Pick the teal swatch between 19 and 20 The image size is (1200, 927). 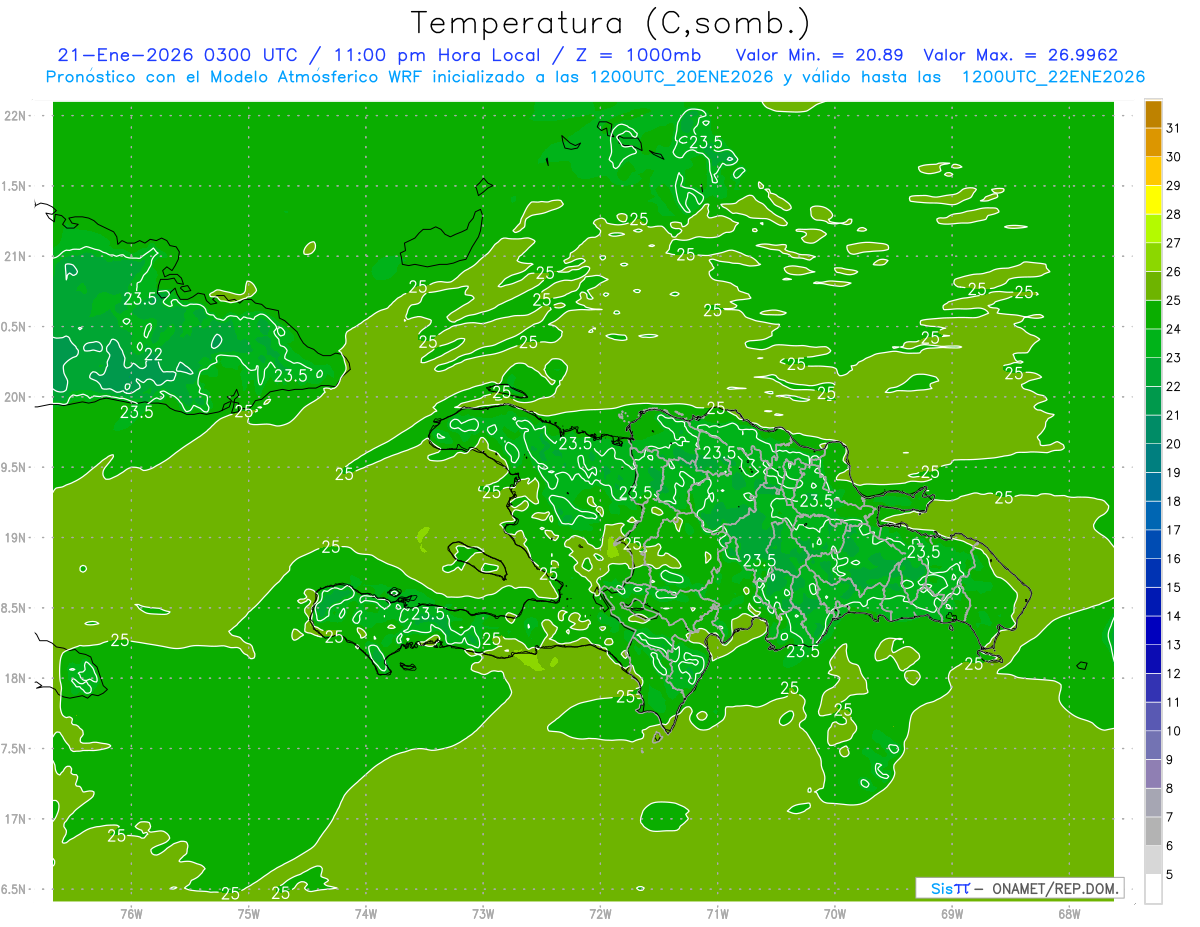point(1153,459)
